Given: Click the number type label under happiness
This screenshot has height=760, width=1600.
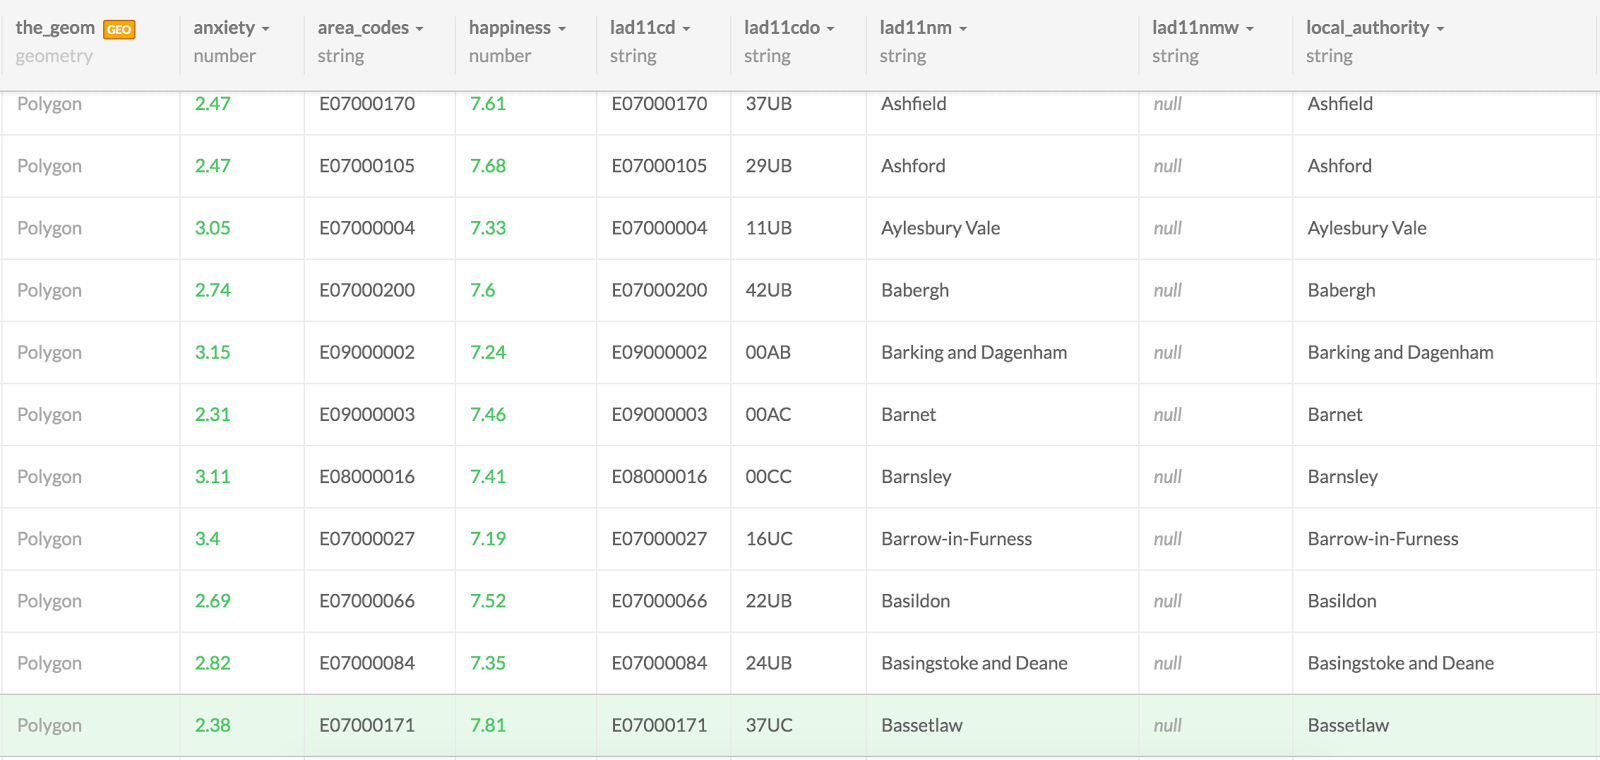Looking at the screenshot, I should [x=500, y=56].
